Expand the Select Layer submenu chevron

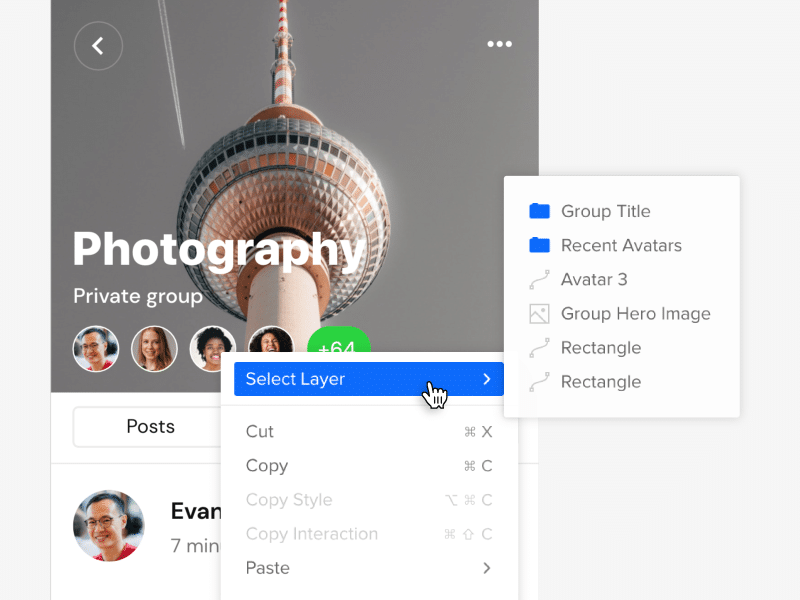[x=487, y=379]
